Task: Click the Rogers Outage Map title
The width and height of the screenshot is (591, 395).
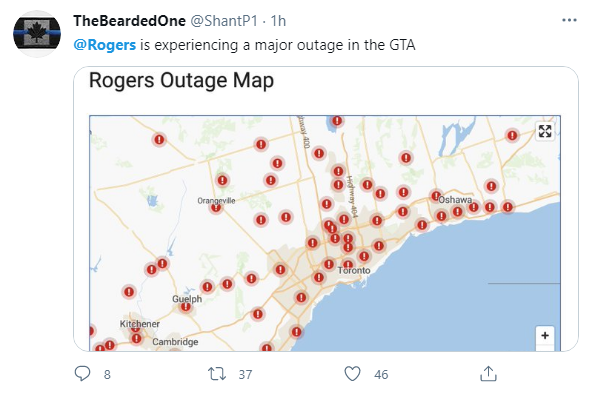Action: (181, 80)
